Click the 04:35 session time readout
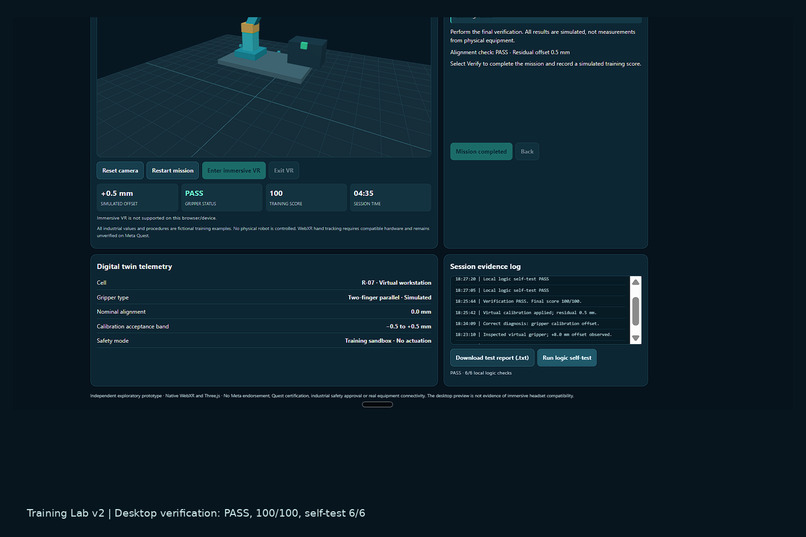 390,198
